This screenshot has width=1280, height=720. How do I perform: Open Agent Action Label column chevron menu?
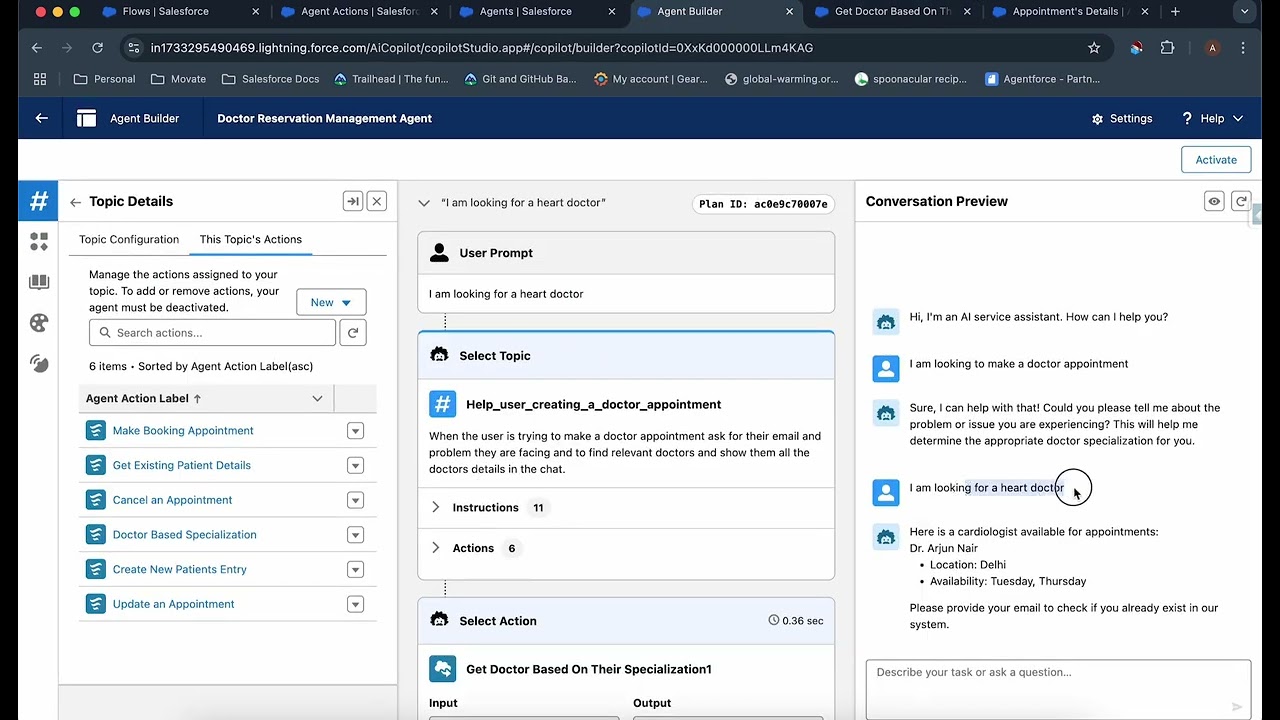317,398
